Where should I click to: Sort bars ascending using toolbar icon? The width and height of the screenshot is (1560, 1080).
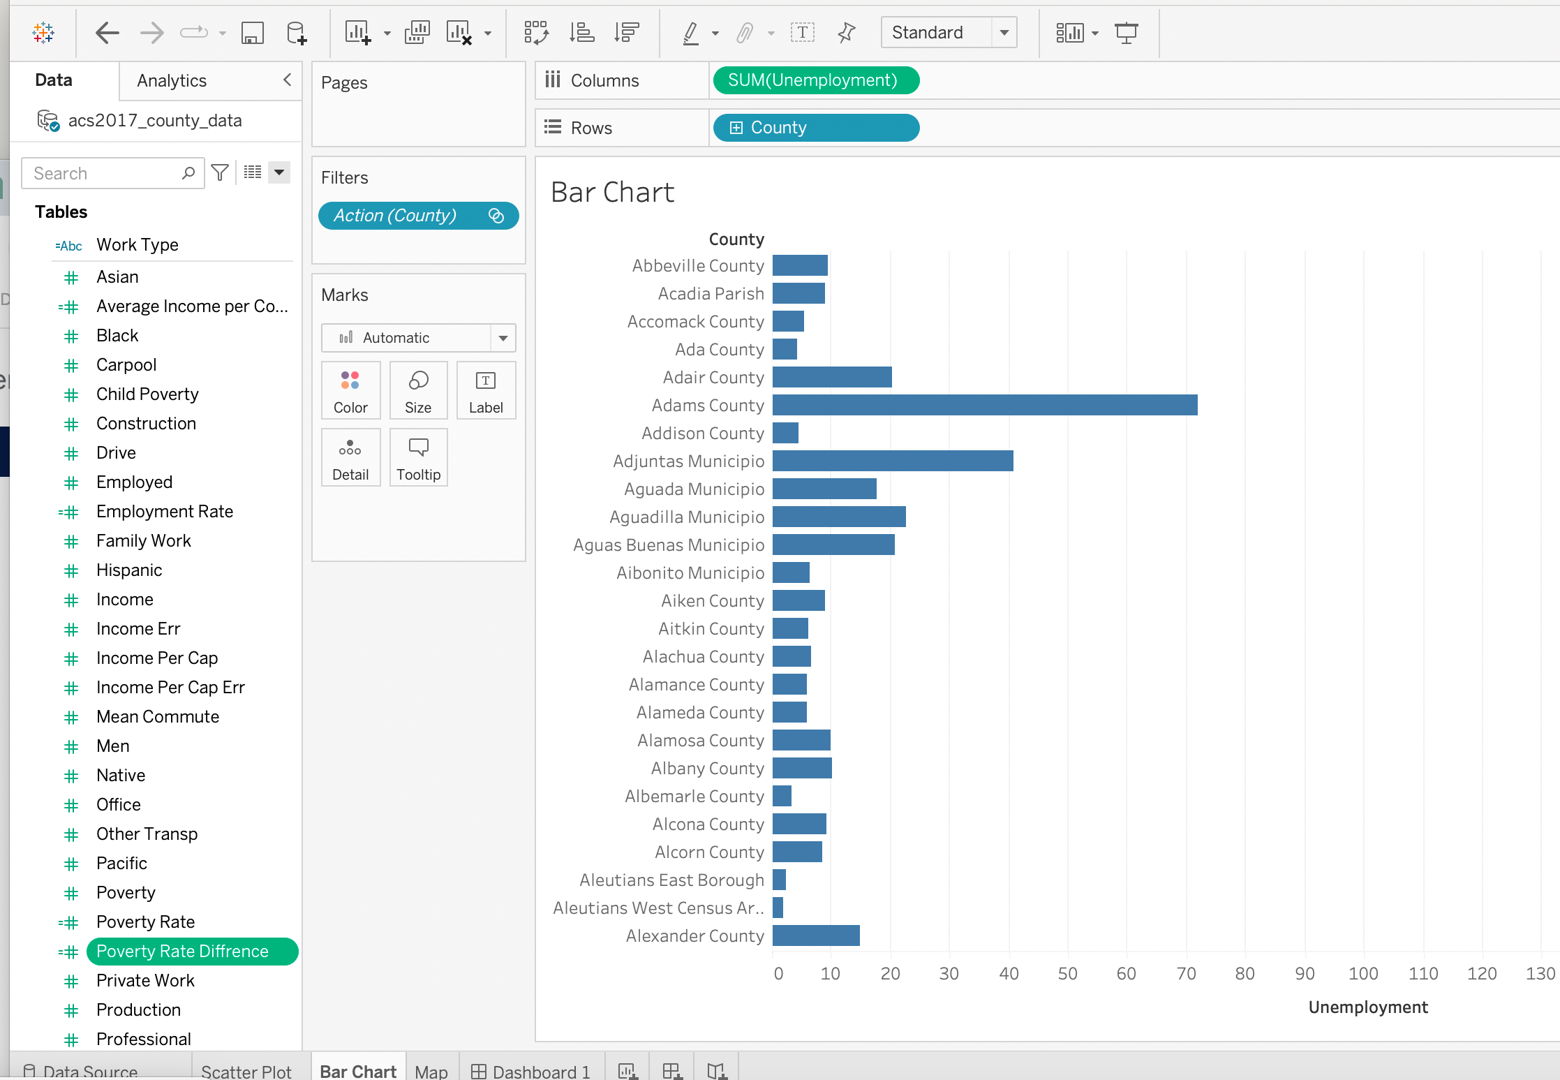click(581, 33)
